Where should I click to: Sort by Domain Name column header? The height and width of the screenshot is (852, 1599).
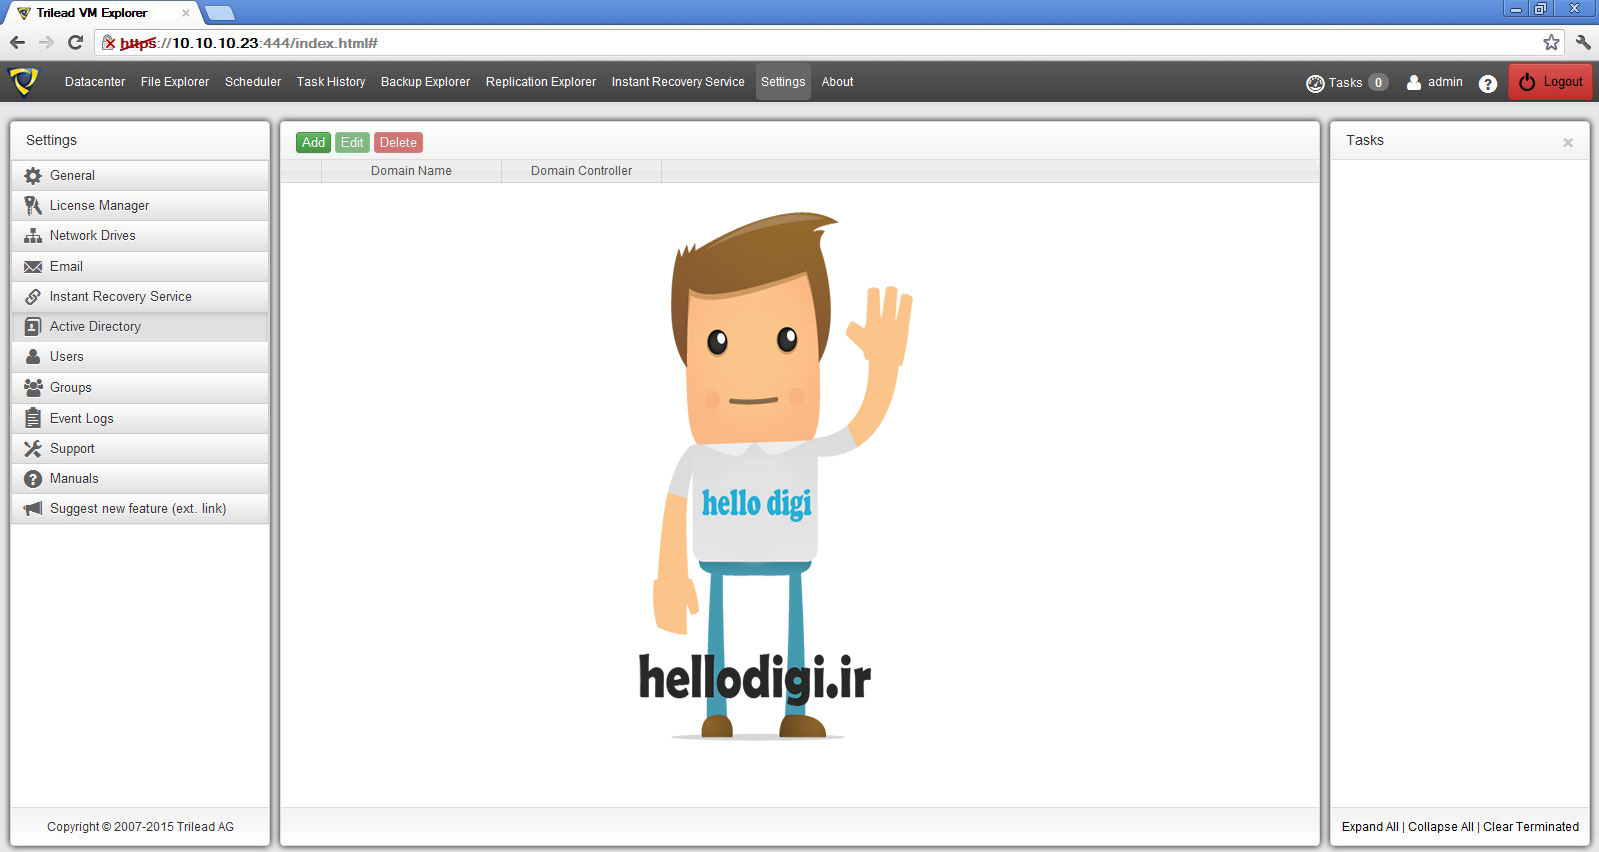pos(411,171)
